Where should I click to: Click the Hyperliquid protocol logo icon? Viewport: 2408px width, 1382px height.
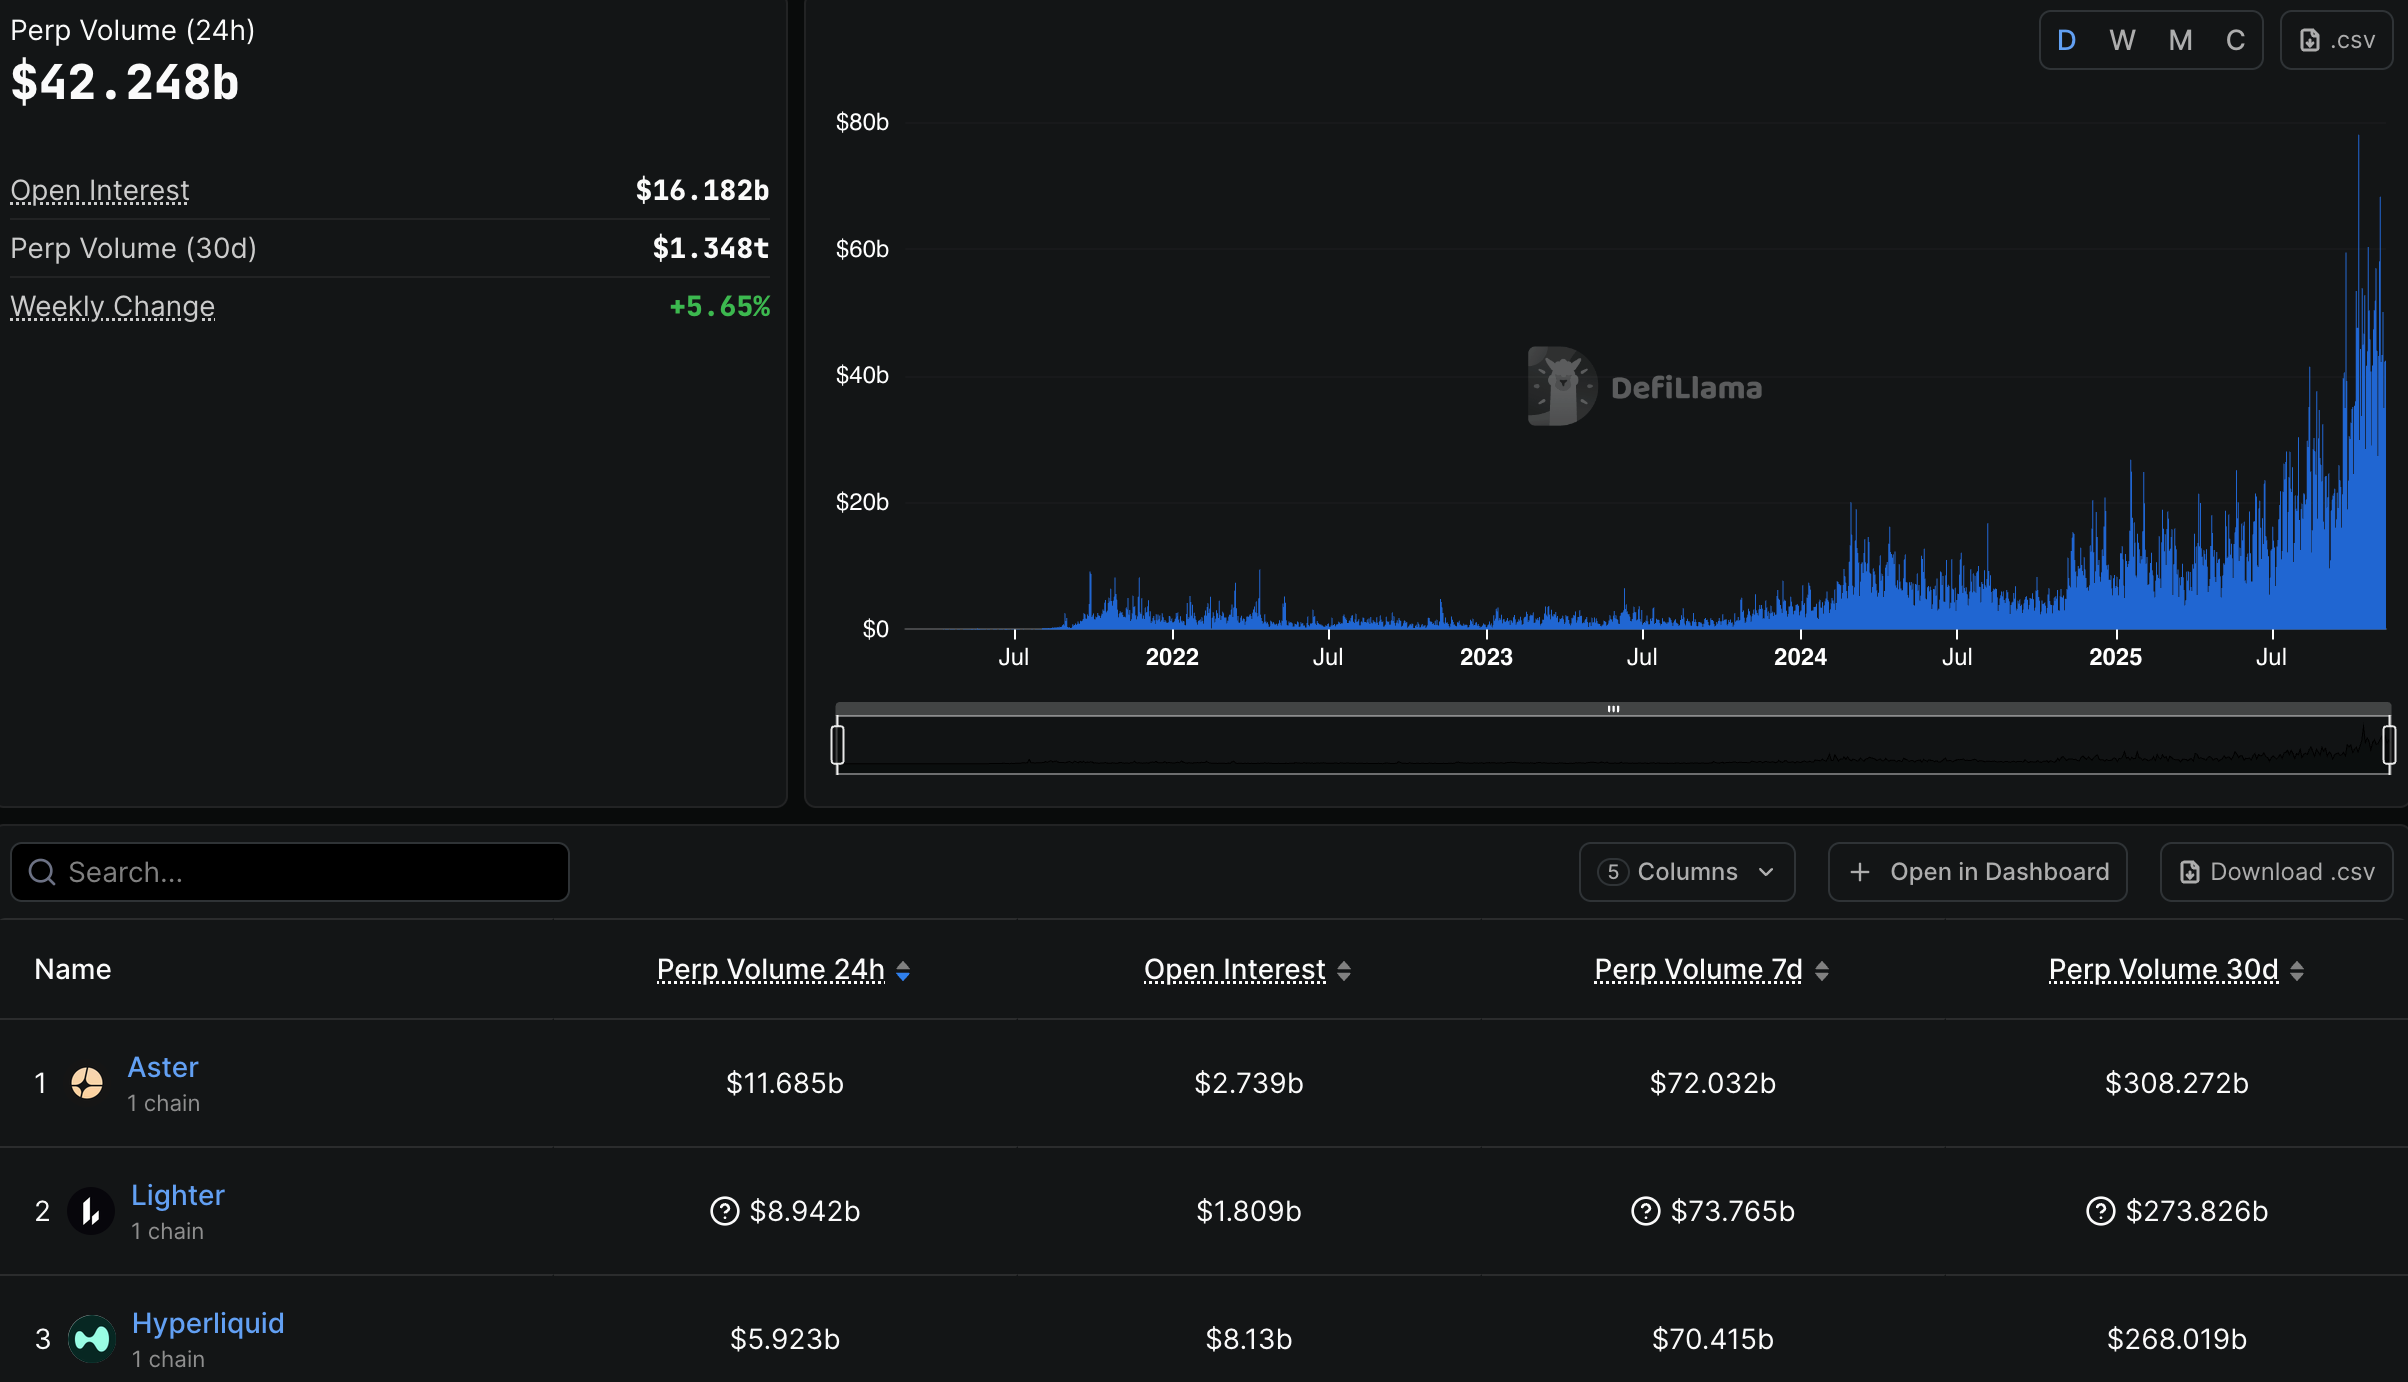(x=92, y=1338)
